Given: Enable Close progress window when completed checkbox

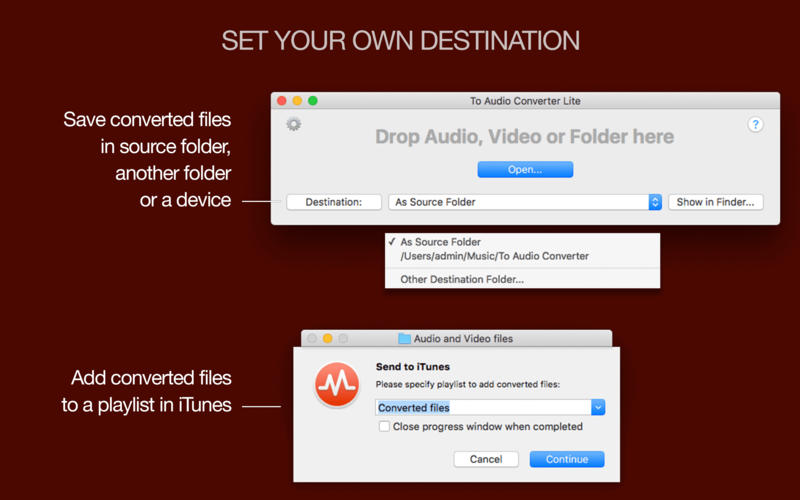Looking at the screenshot, I should (384, 426).
